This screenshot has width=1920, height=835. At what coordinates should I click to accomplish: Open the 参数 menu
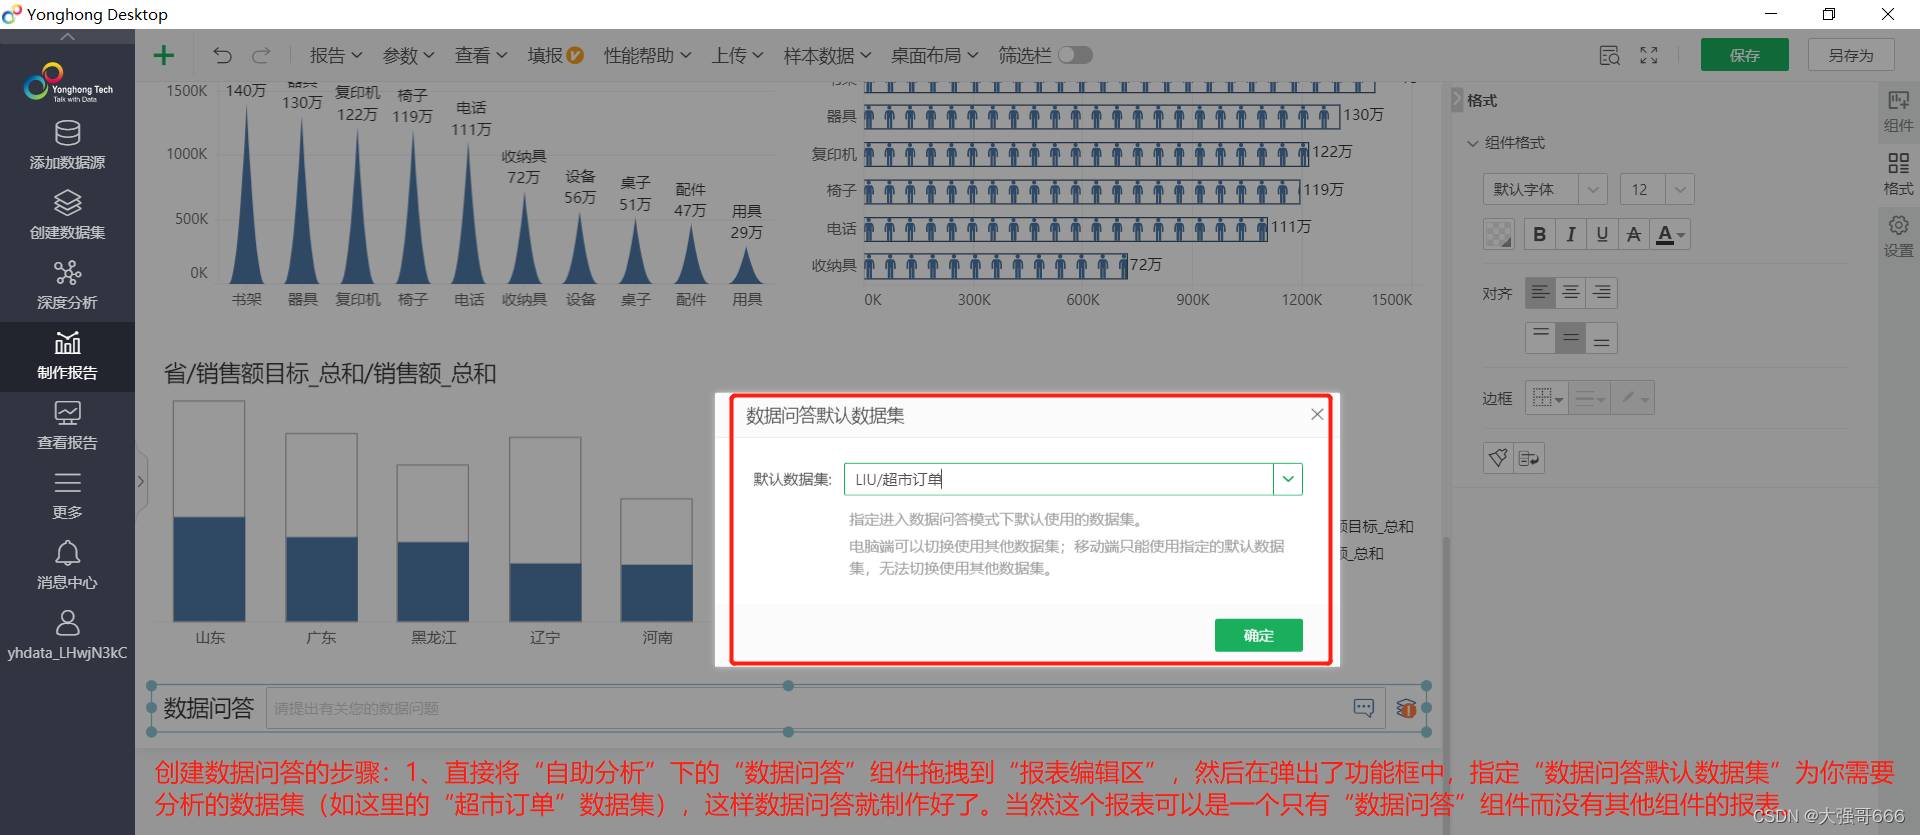coord(408,55)
